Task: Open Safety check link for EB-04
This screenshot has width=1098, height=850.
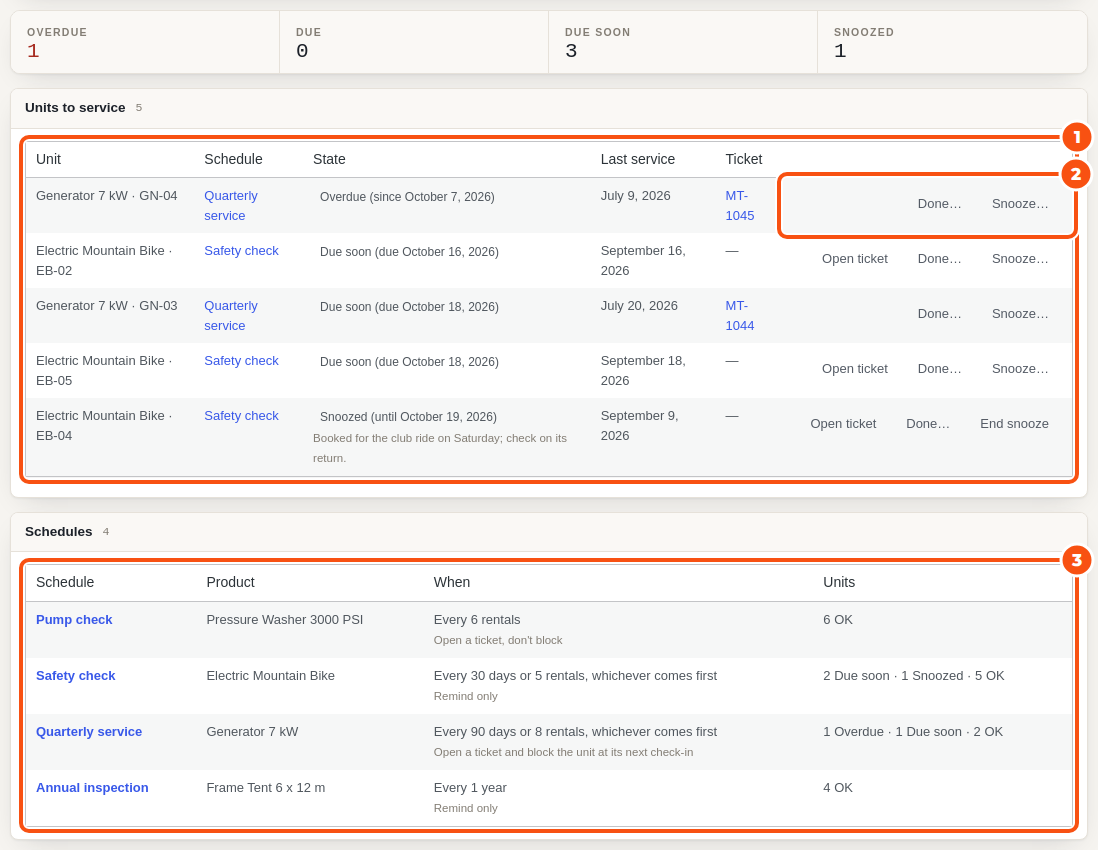Action: coord(241,416)
